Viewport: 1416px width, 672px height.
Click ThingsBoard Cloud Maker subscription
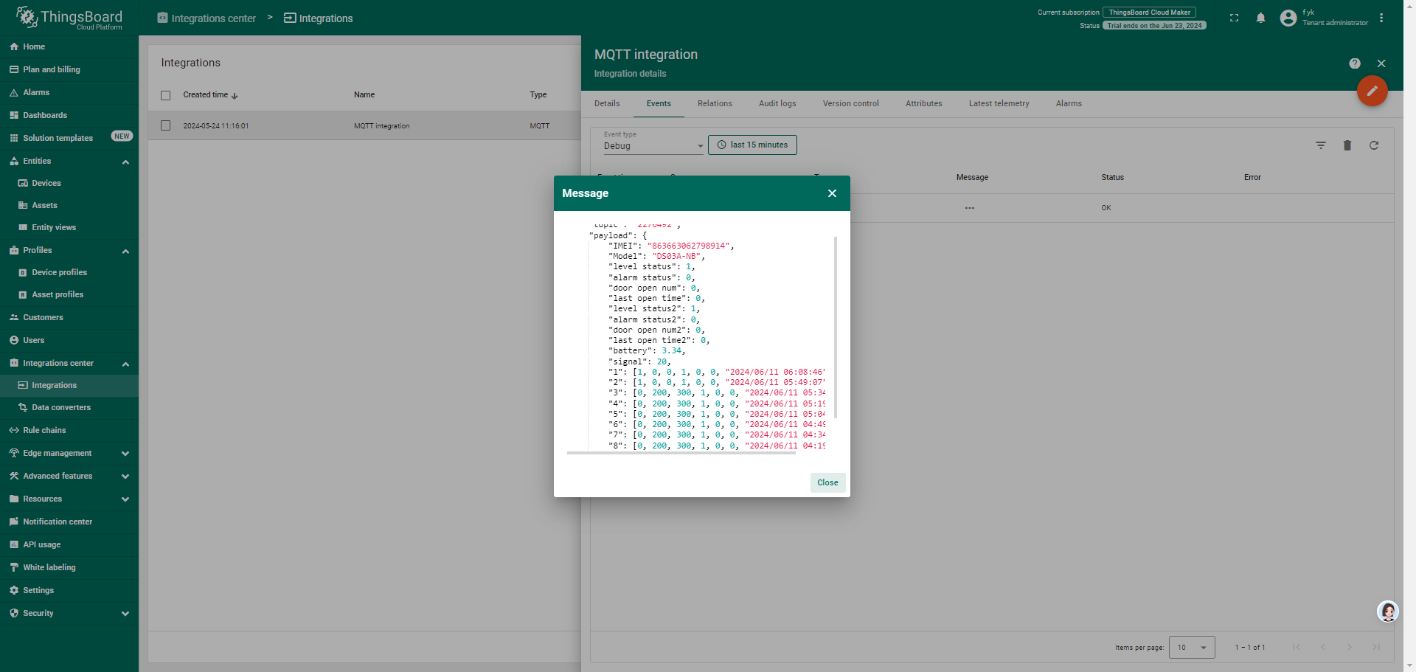coord(1149,12)
